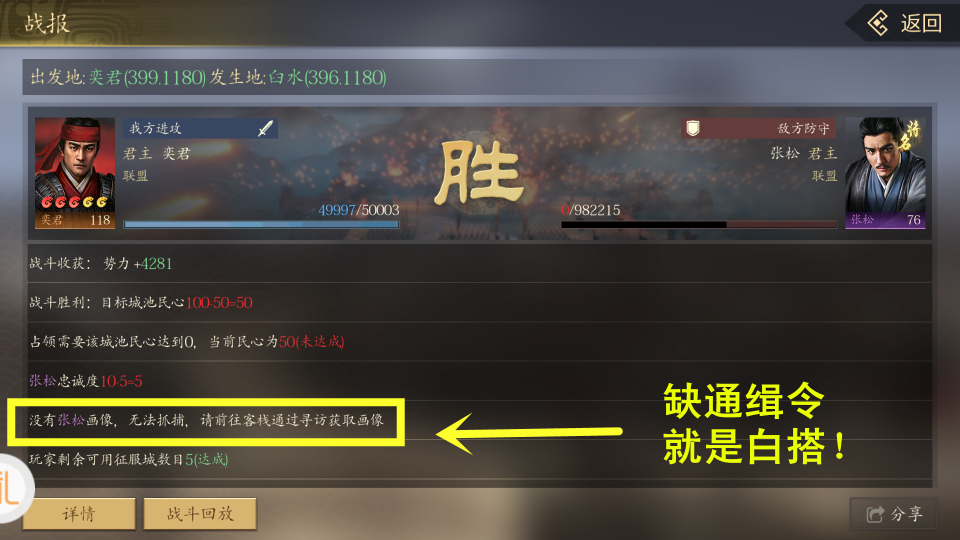
Task: Play the 战斗回放 battle replay
Action: (200, 513)
